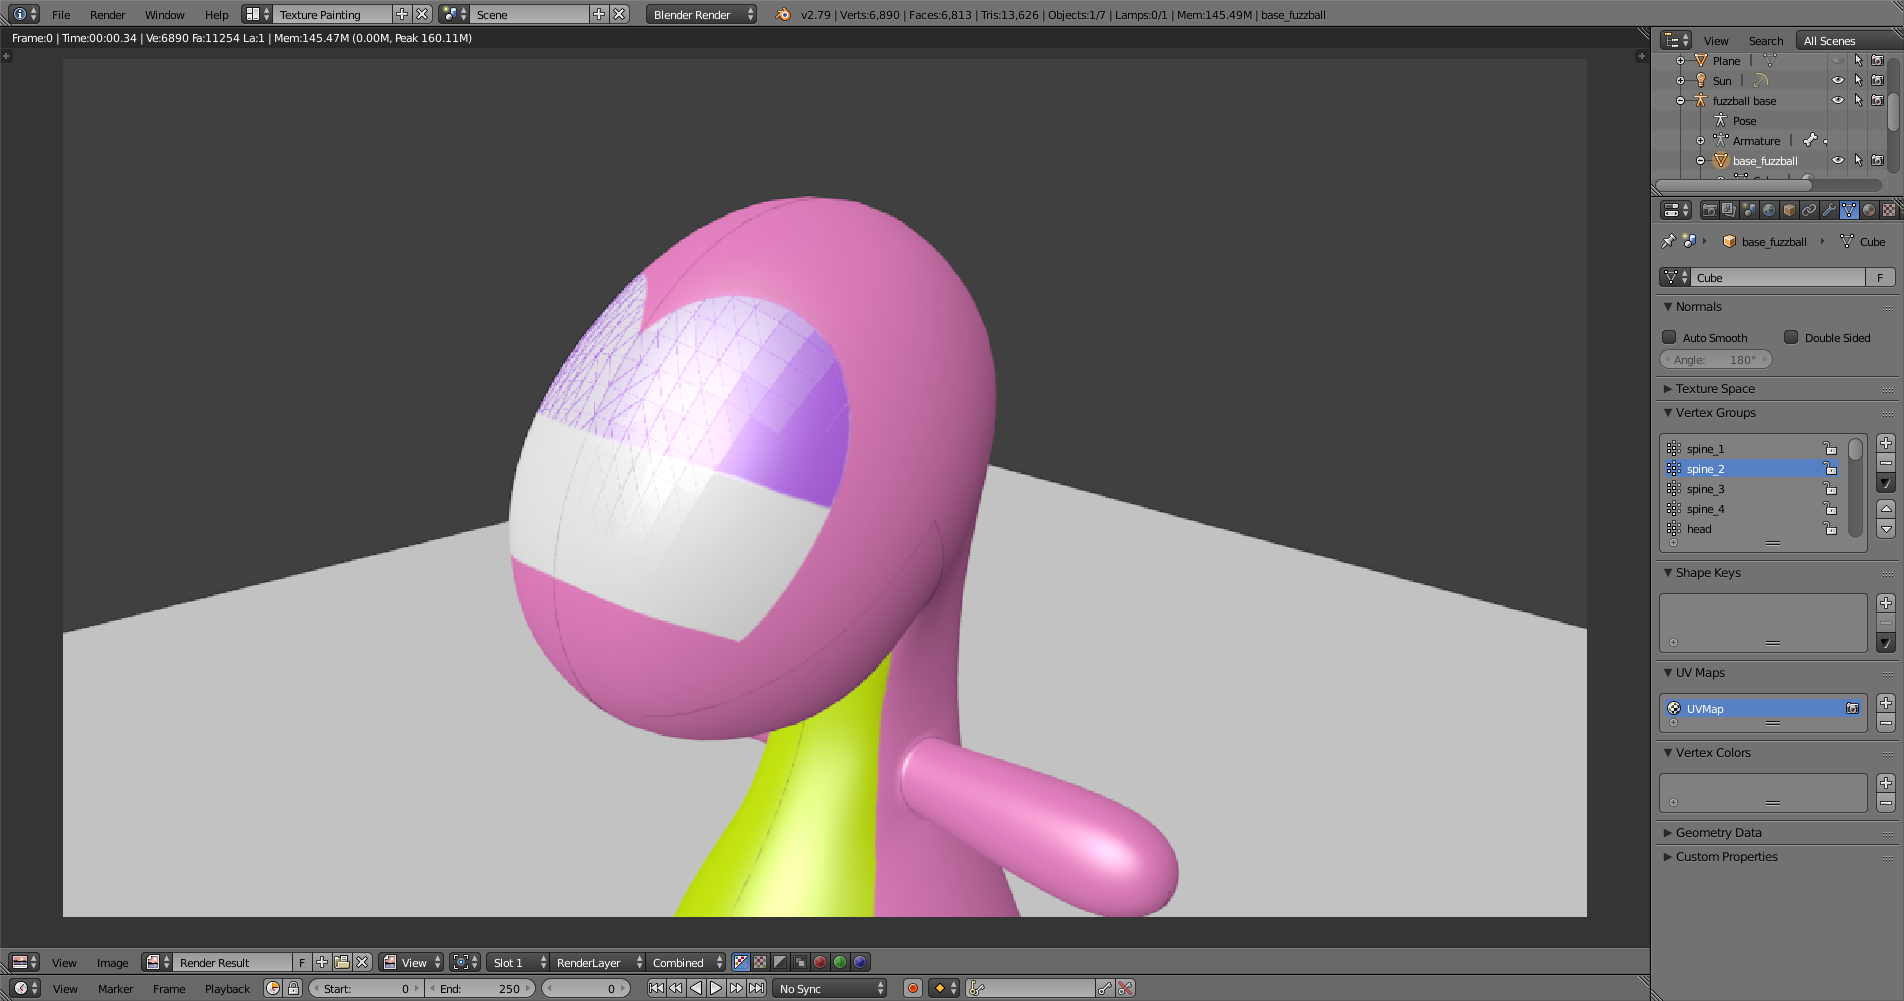Image resolution: width=1904 pixels, height=1001 pixels.
Task: Open Playback menu in timeline
Action: [x=227, y=988]
